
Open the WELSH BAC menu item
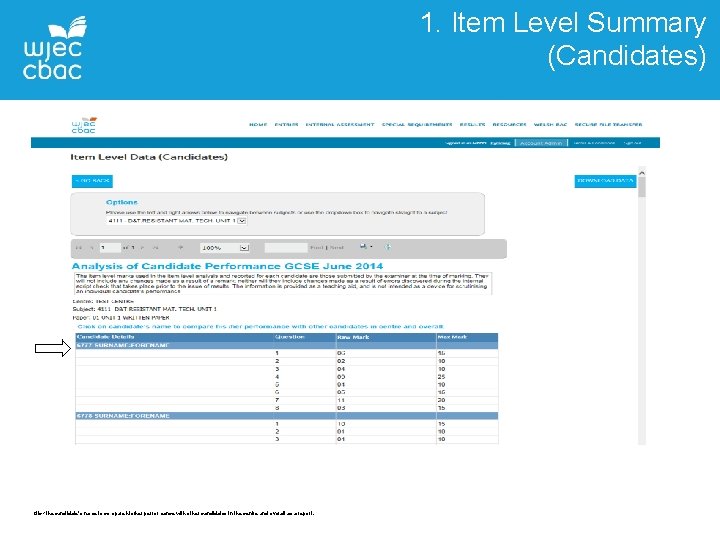pos(551,124)
